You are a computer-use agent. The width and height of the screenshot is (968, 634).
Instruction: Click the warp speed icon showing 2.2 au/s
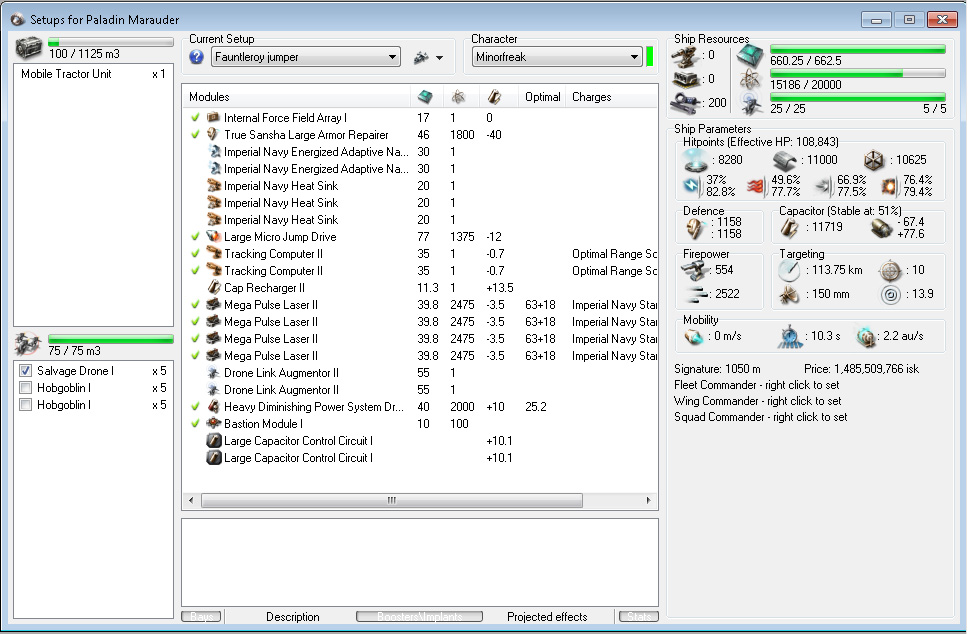tap(867, 337)
